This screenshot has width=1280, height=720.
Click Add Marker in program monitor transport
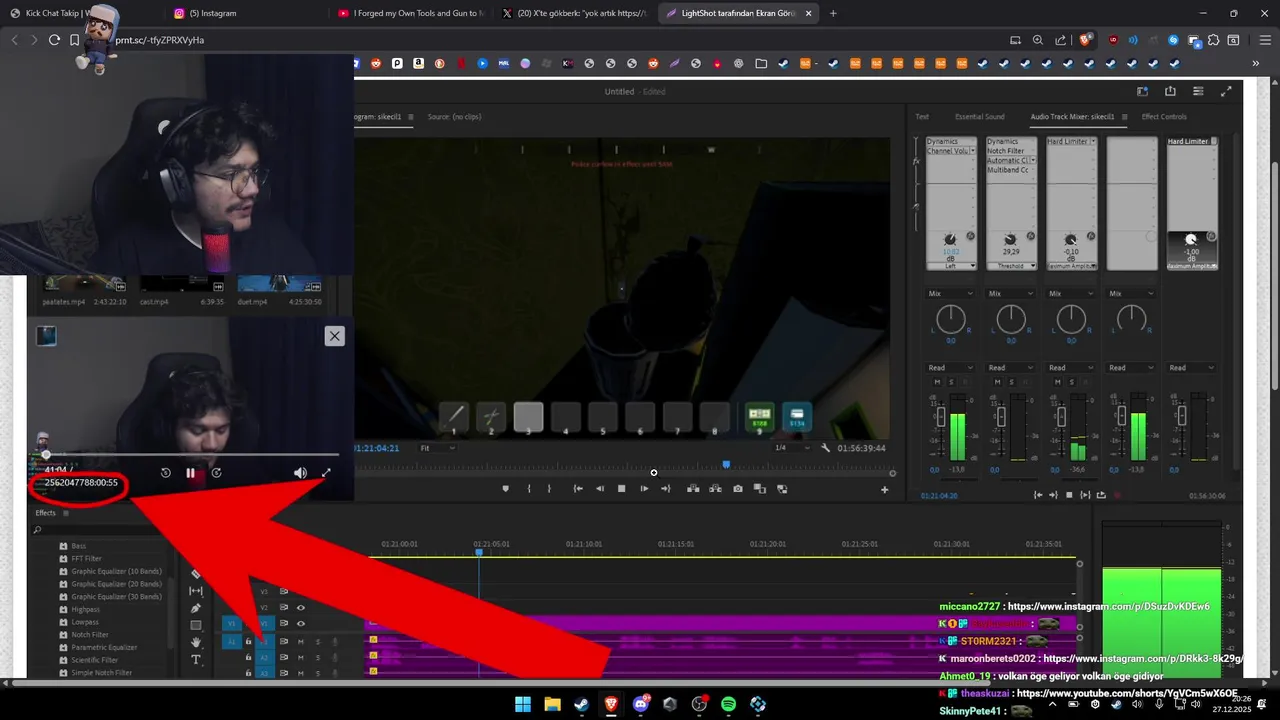(505, 489)
